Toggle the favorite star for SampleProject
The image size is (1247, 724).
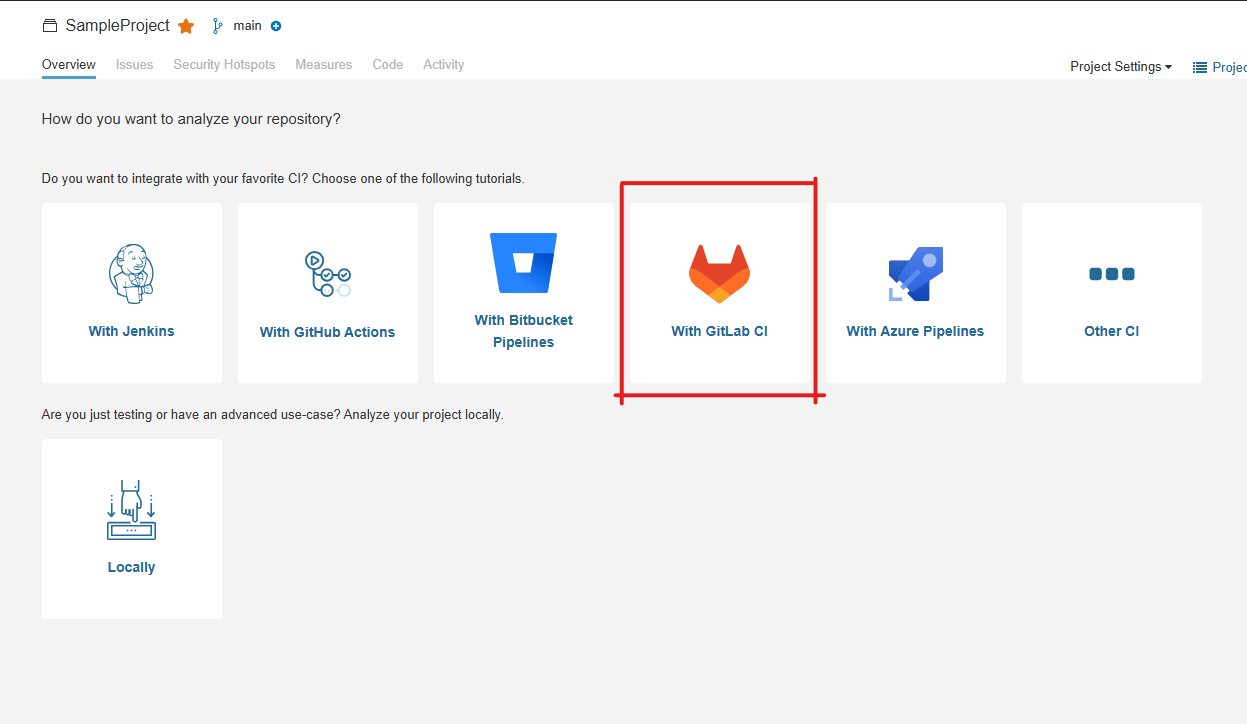click(185, 26)
